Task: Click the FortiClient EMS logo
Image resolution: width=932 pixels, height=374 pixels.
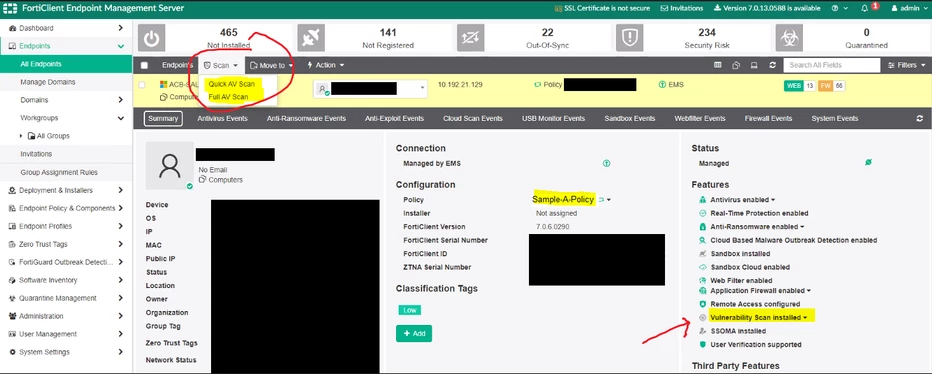Action: point(10,8)
